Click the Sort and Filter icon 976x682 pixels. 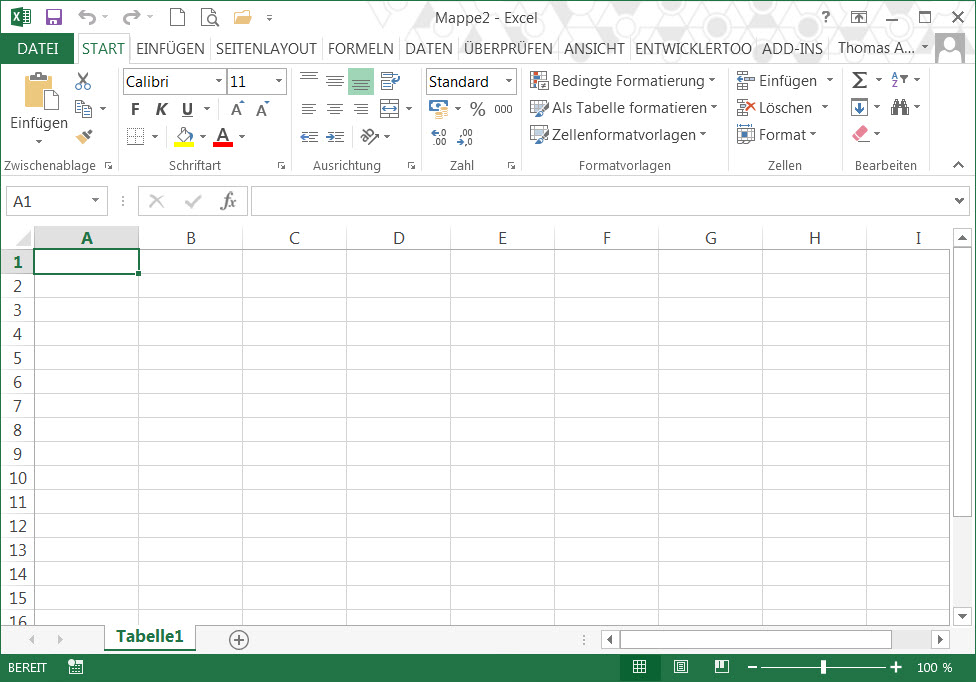[x=899, y=80]
